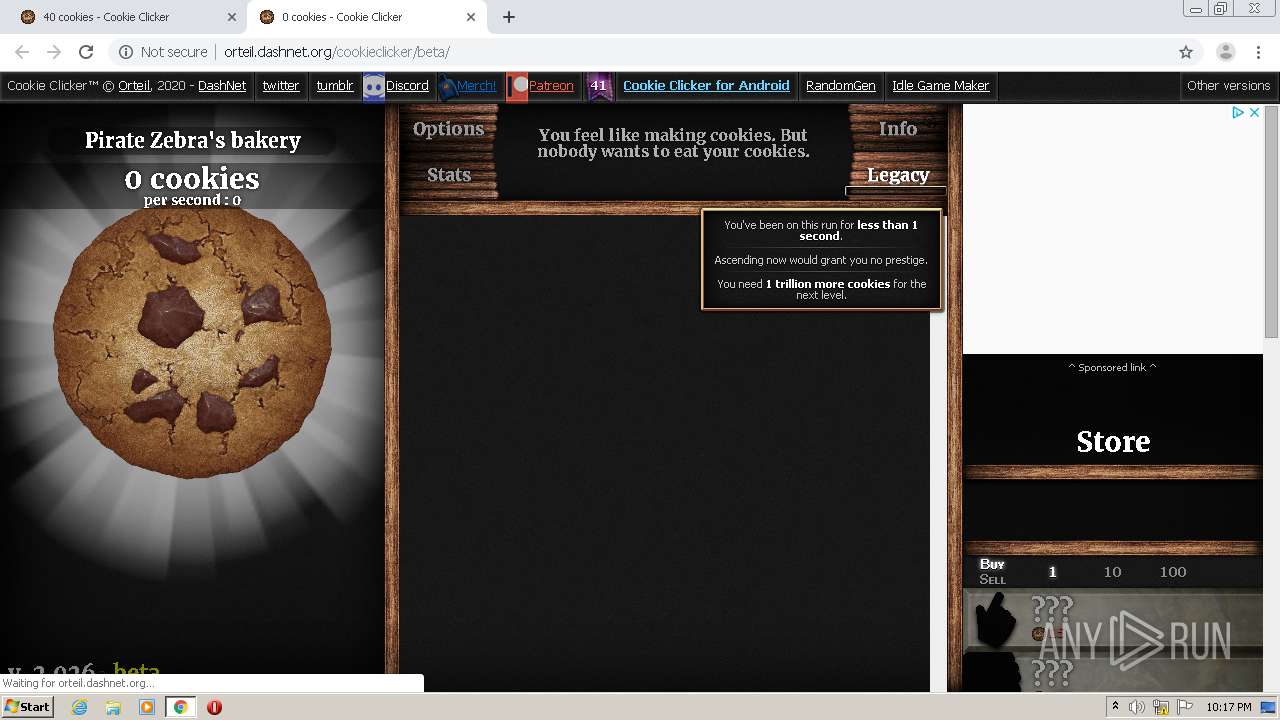Click the taskbar clock 10:17 PM
Image resolution: width=1280 pixels, height=720 pixels.
1228,707
